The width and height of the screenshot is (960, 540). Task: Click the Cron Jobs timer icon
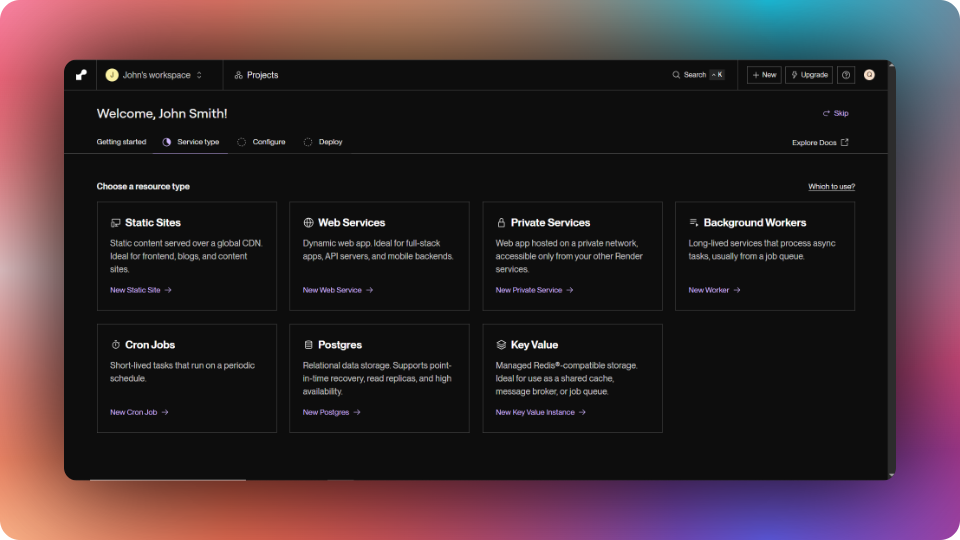[116, 345]
